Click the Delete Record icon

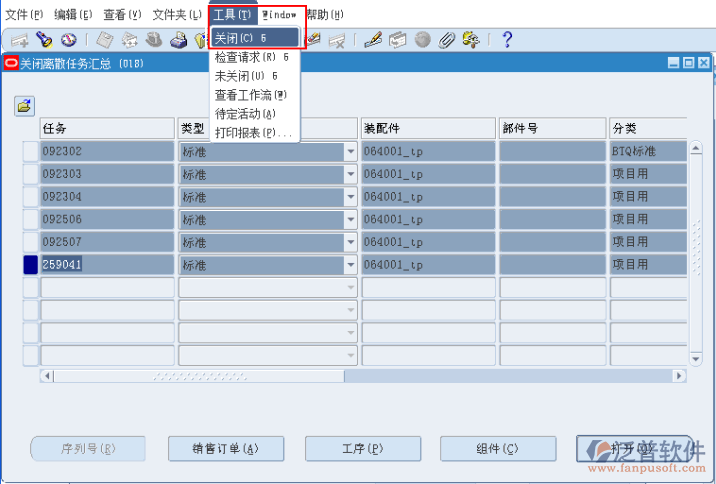pos(337,40)
